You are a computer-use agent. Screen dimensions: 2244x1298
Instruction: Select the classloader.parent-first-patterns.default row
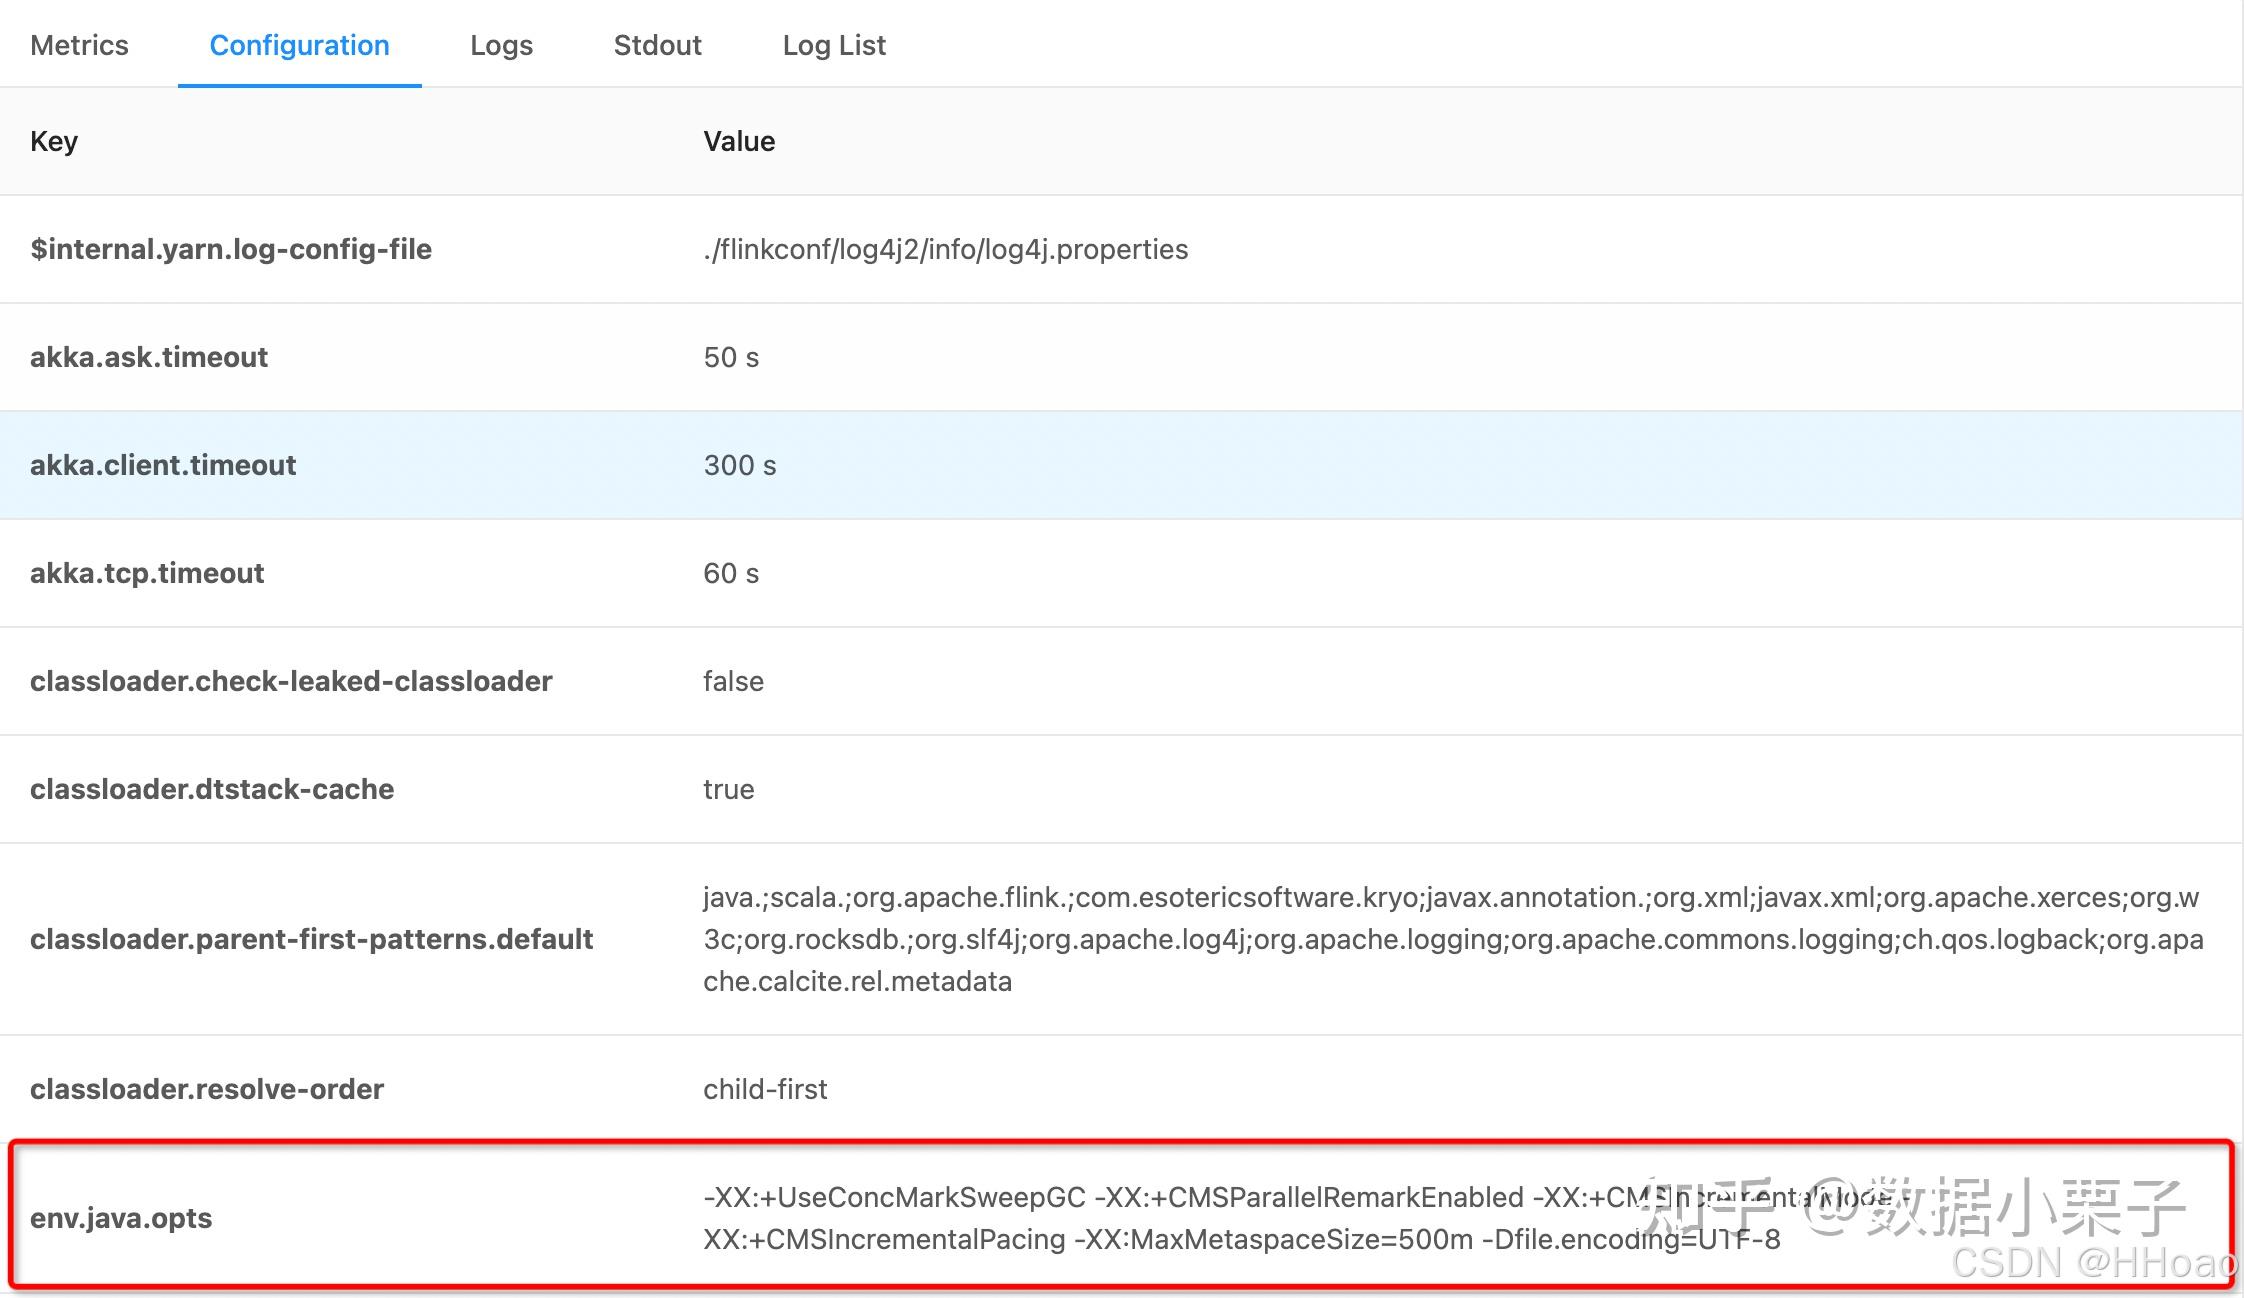pyautogui.click(x=310, y=939)
